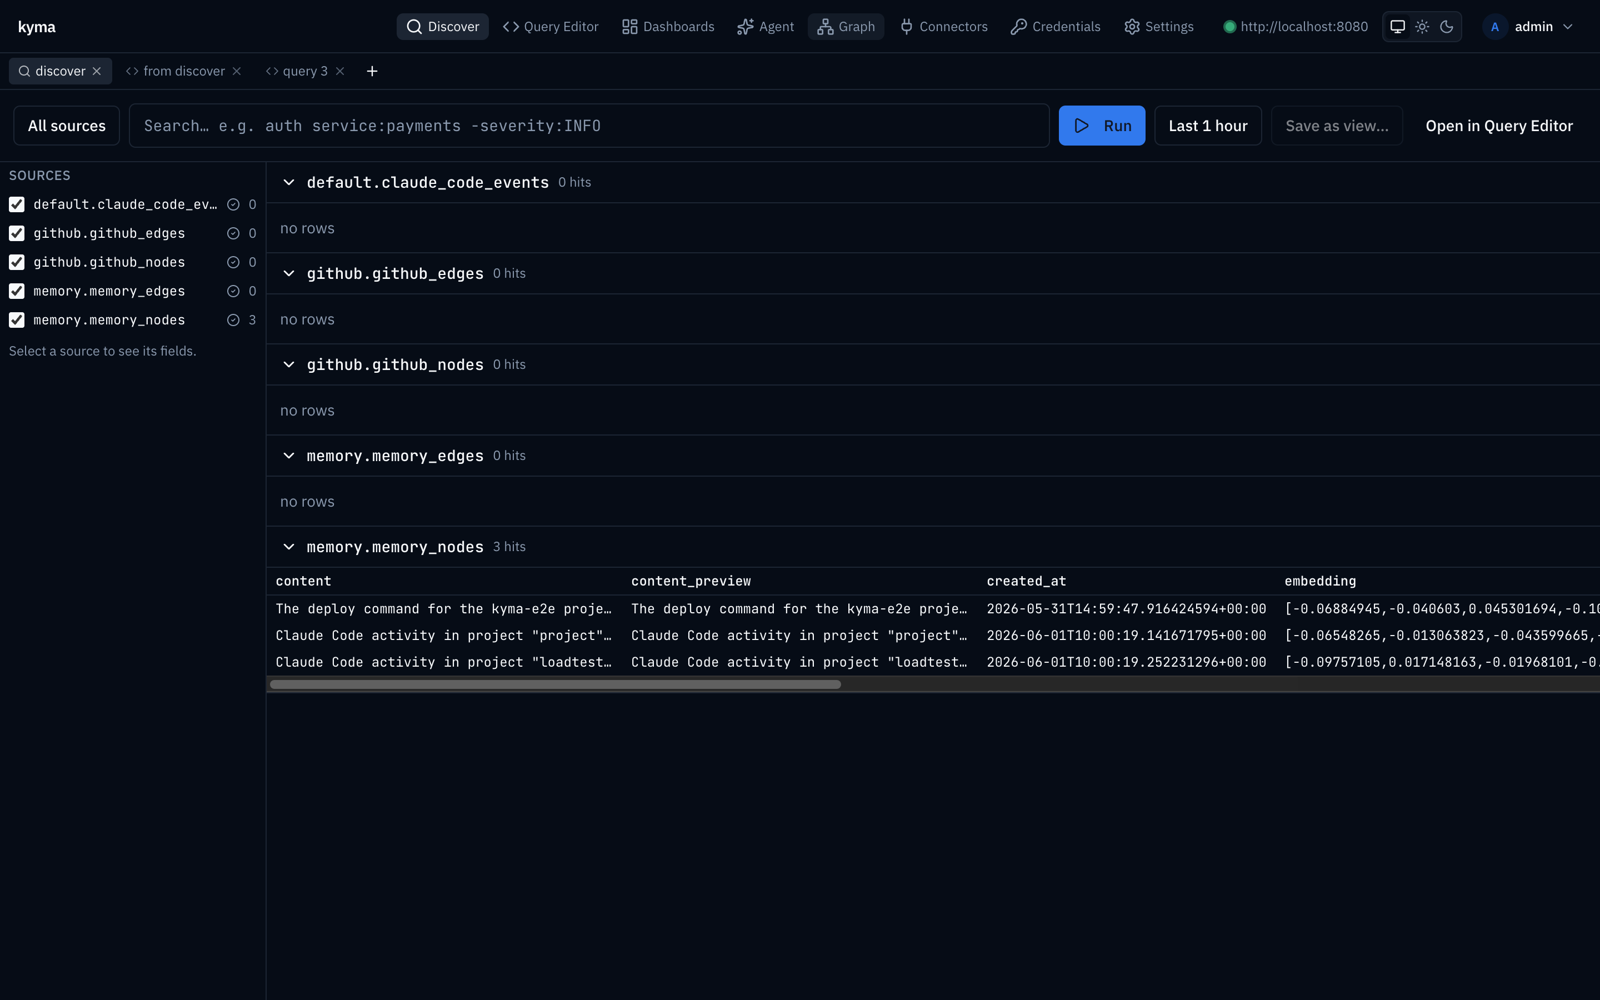
Task: Collapse github.github_edges results section
Action: click(289, 274)
